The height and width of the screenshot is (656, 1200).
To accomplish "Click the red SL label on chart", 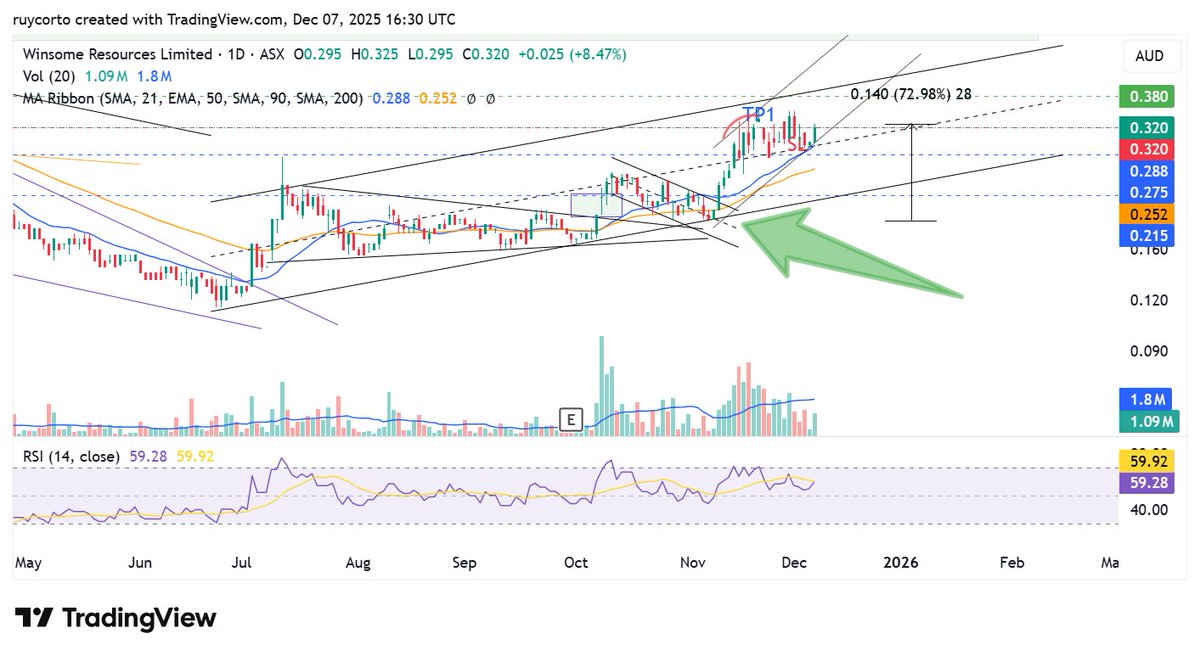I will tap(796, 146).
